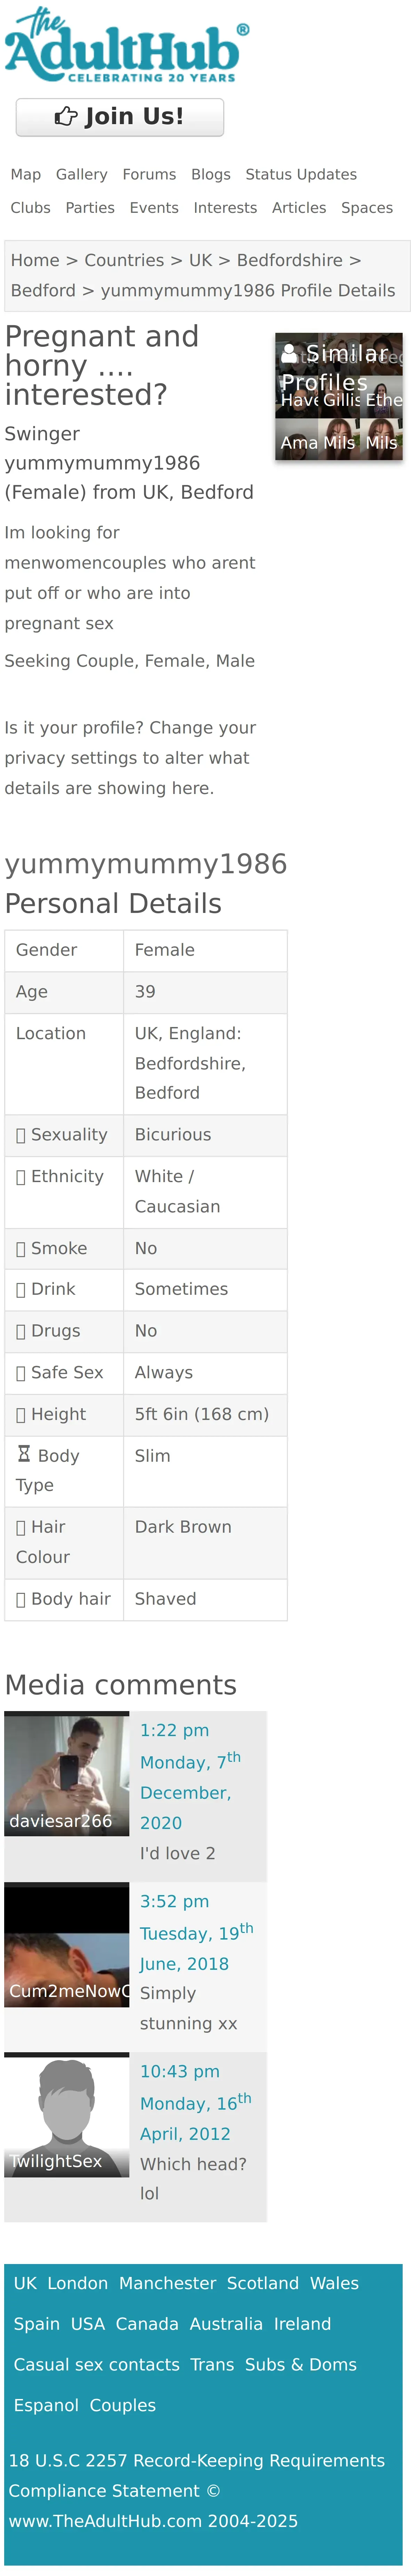
Task: Open the Articles menu item
Action: (299, 208)
